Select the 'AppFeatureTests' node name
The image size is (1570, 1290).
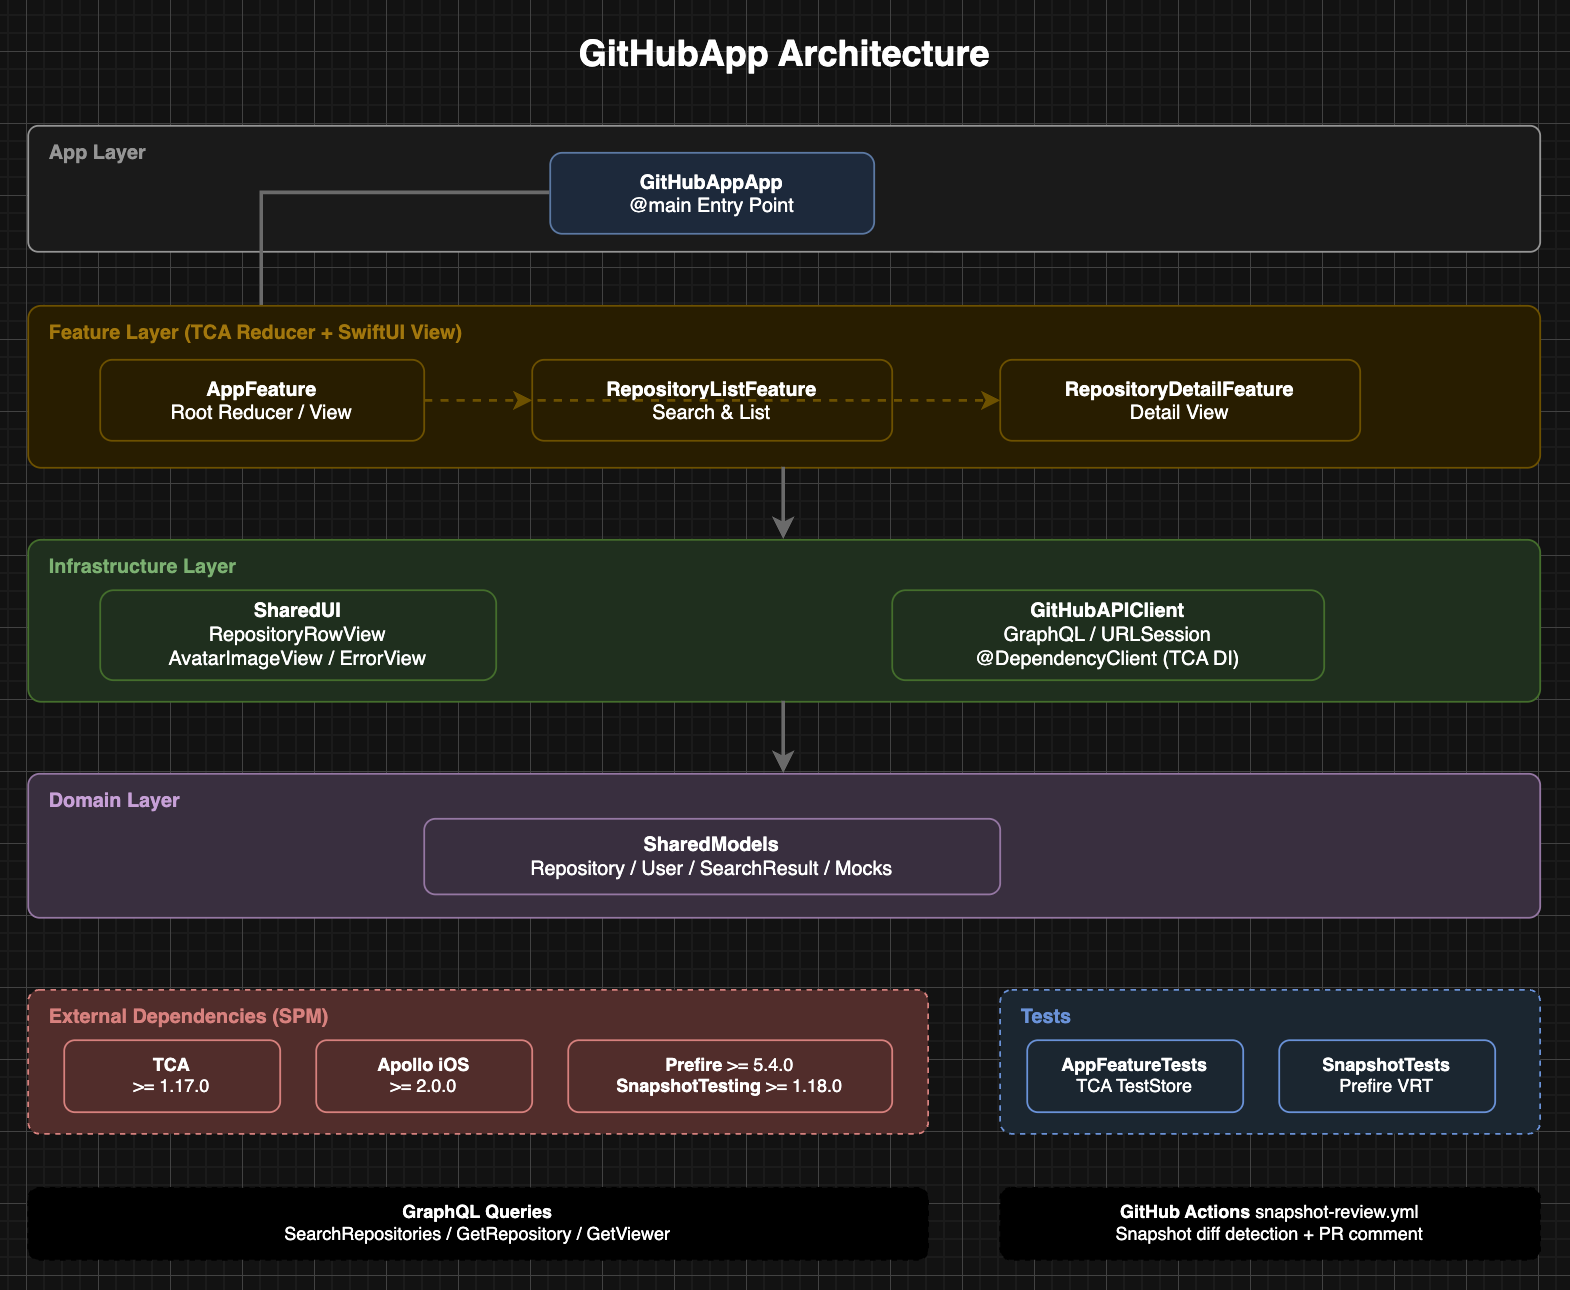click(x=1134, y=1065)
